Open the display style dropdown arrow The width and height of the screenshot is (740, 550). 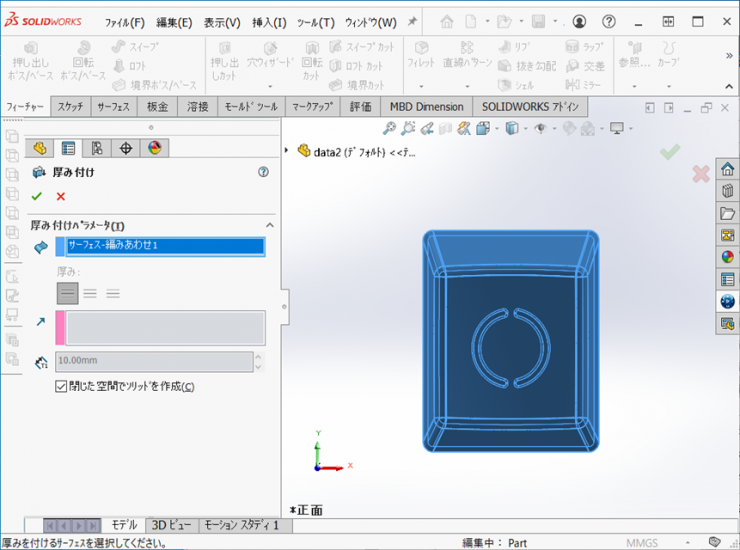click(x=525, y=129)
